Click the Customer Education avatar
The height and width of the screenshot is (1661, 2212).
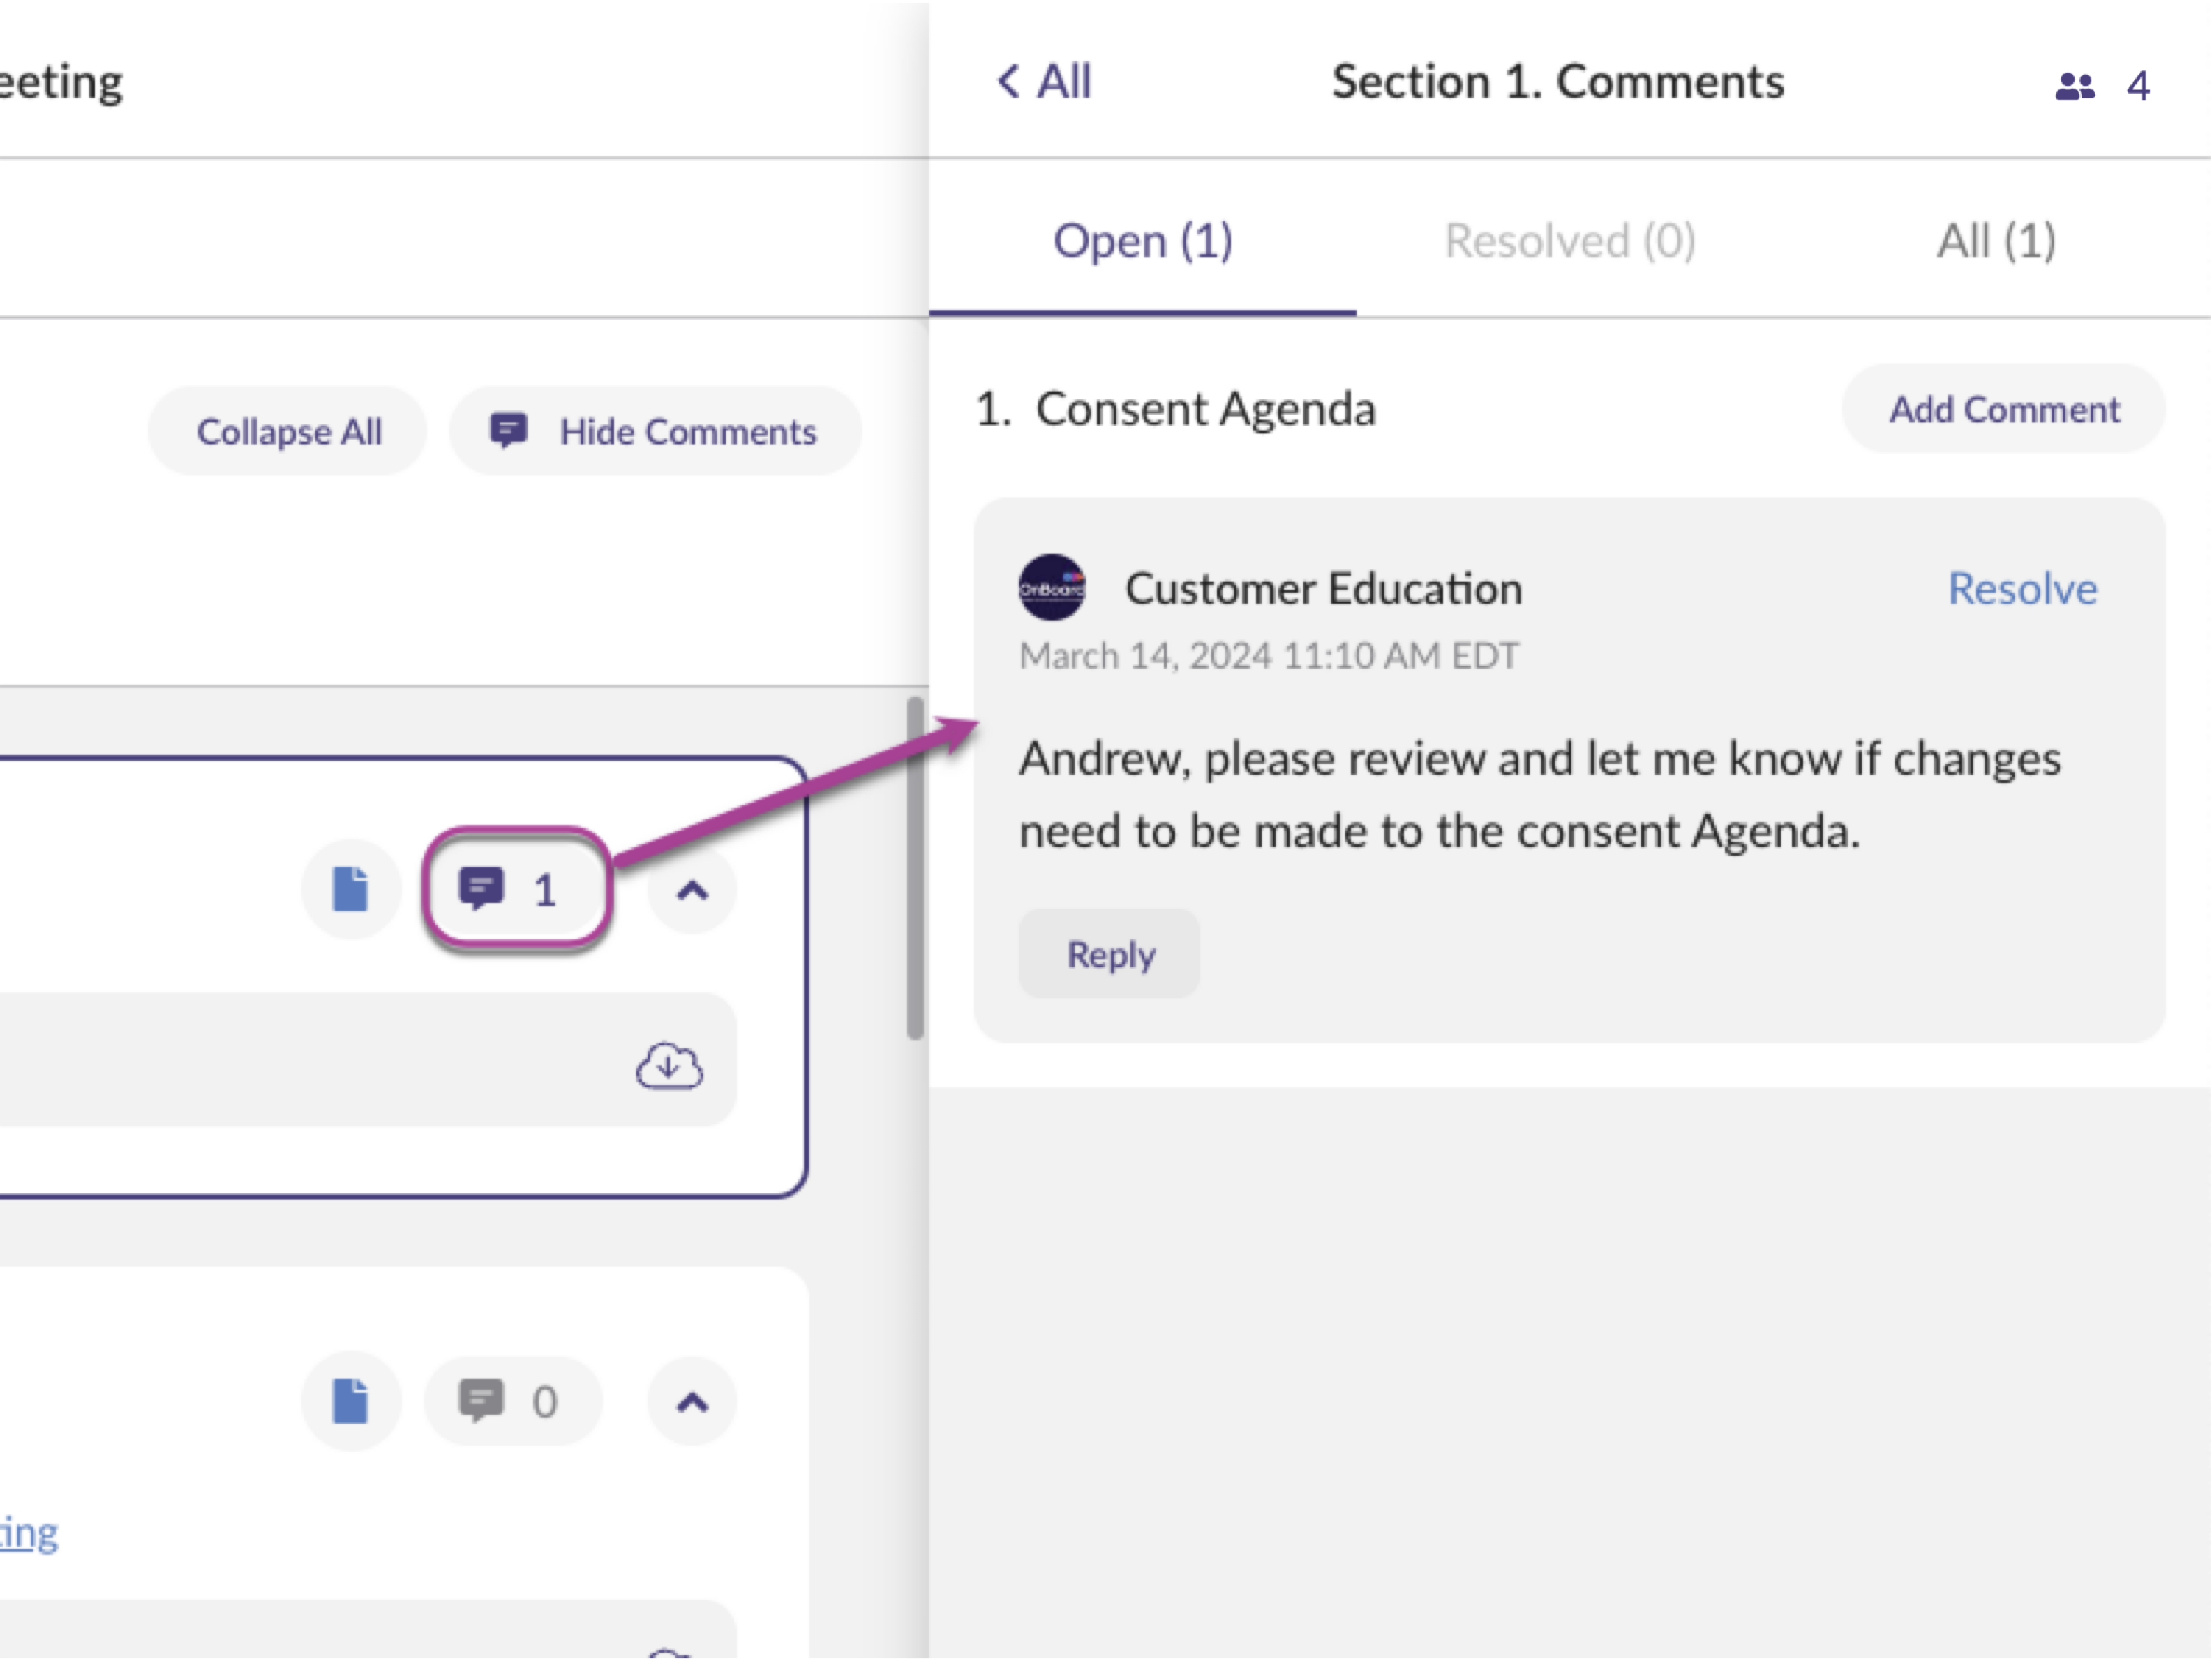pos(1052,588)
